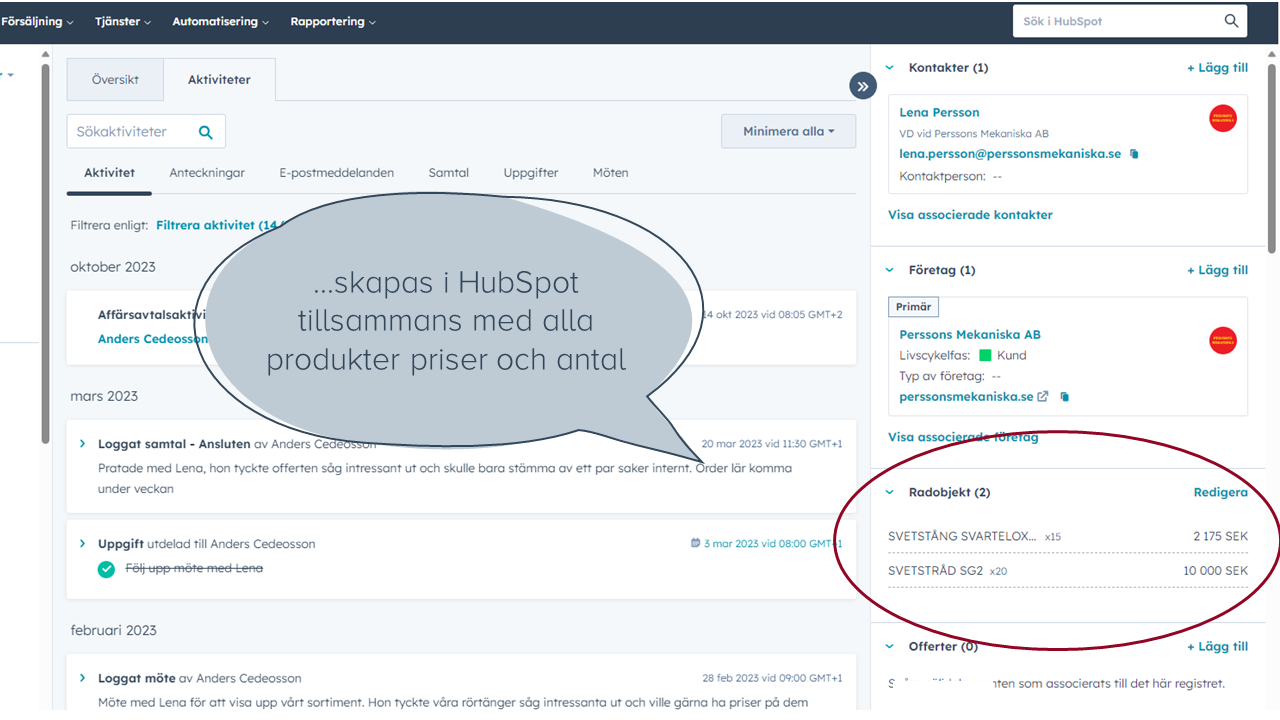This screenshot has width=1280, height=720.
Task: Open the Försäljning menu
Action: click(x=37, y=21)
